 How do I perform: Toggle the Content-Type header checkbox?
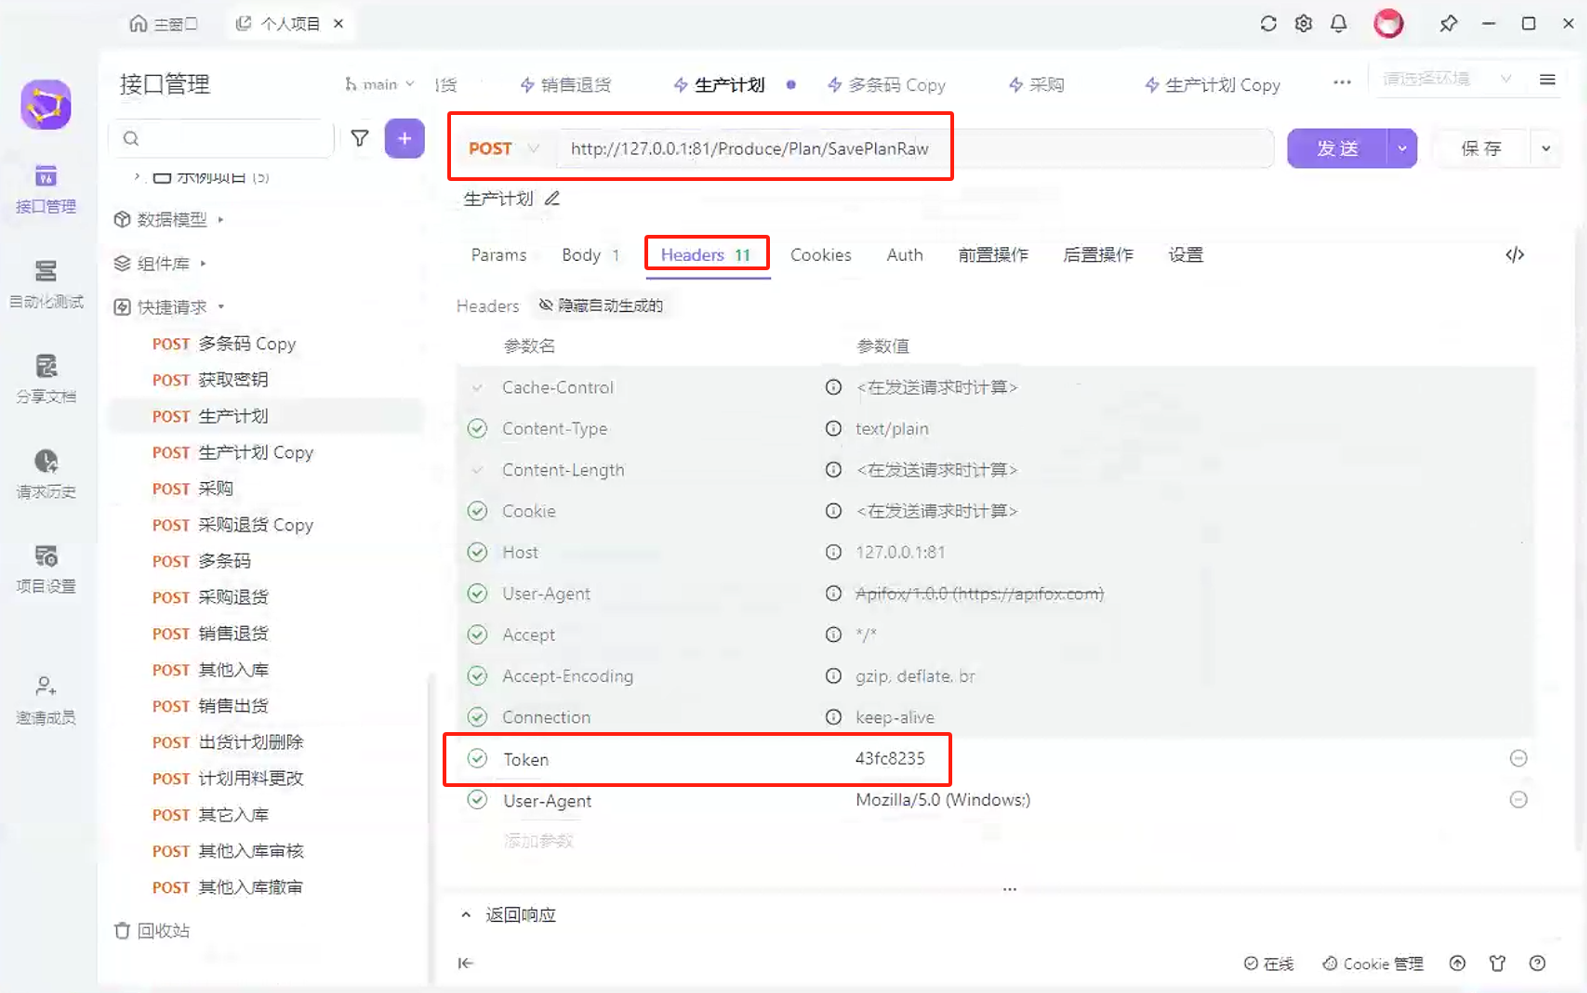coord(477,428)
